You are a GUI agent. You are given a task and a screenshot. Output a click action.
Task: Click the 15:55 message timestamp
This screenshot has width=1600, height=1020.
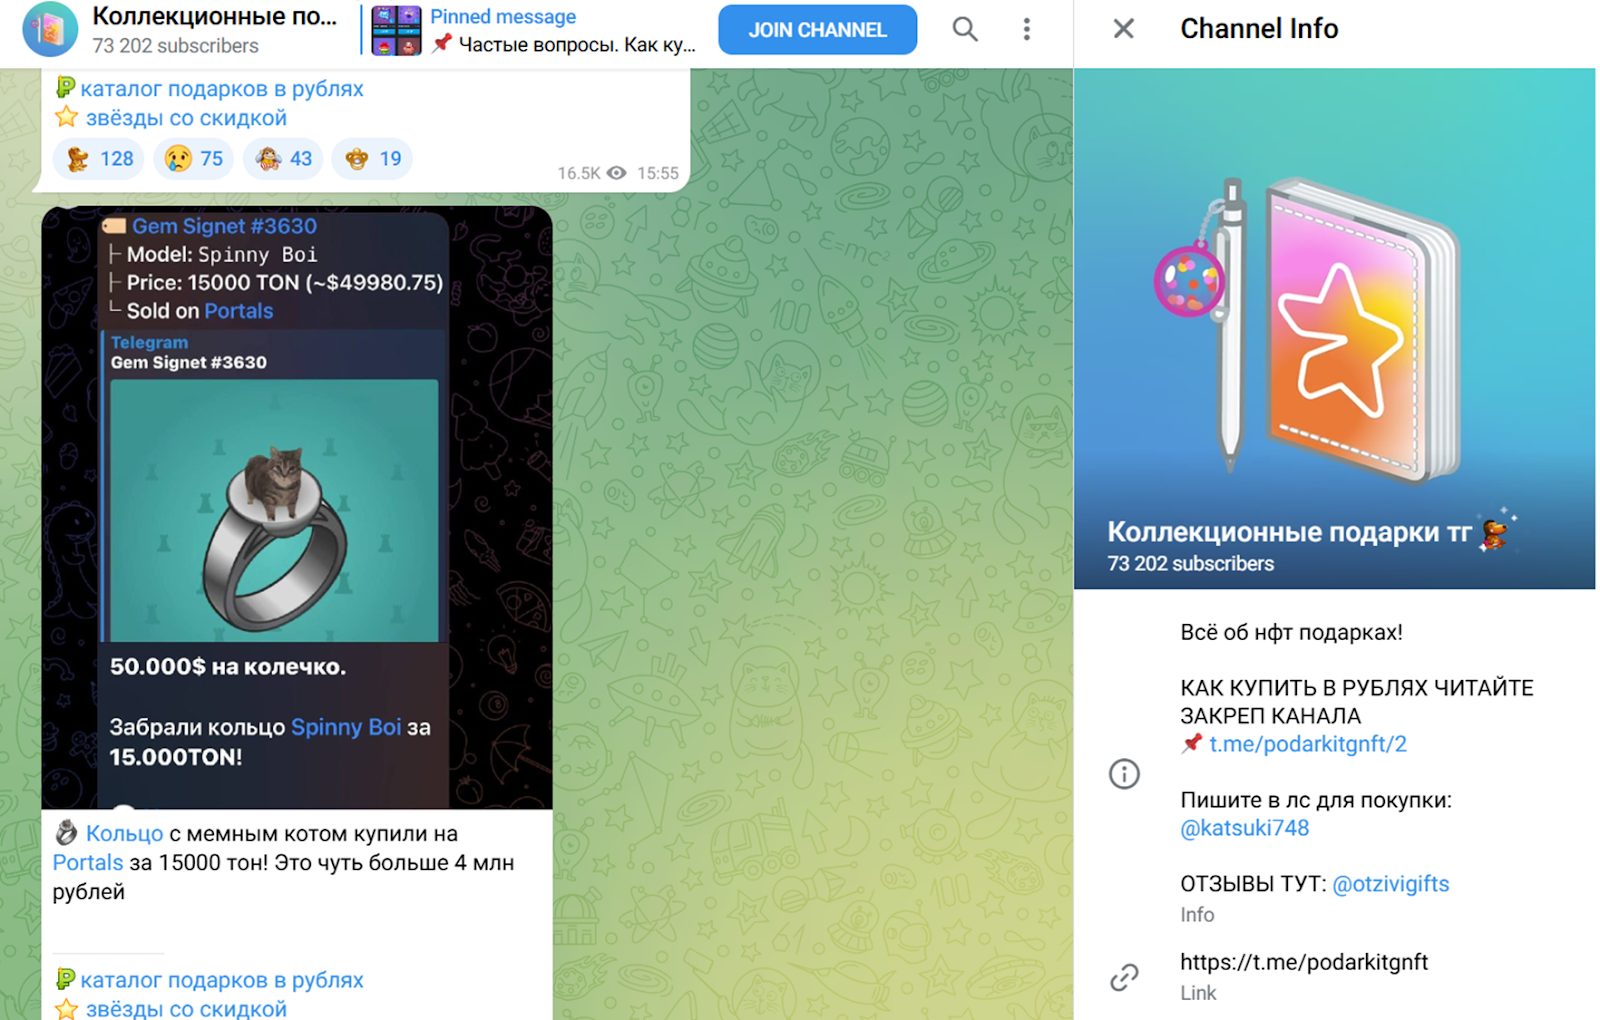[658, 173]
